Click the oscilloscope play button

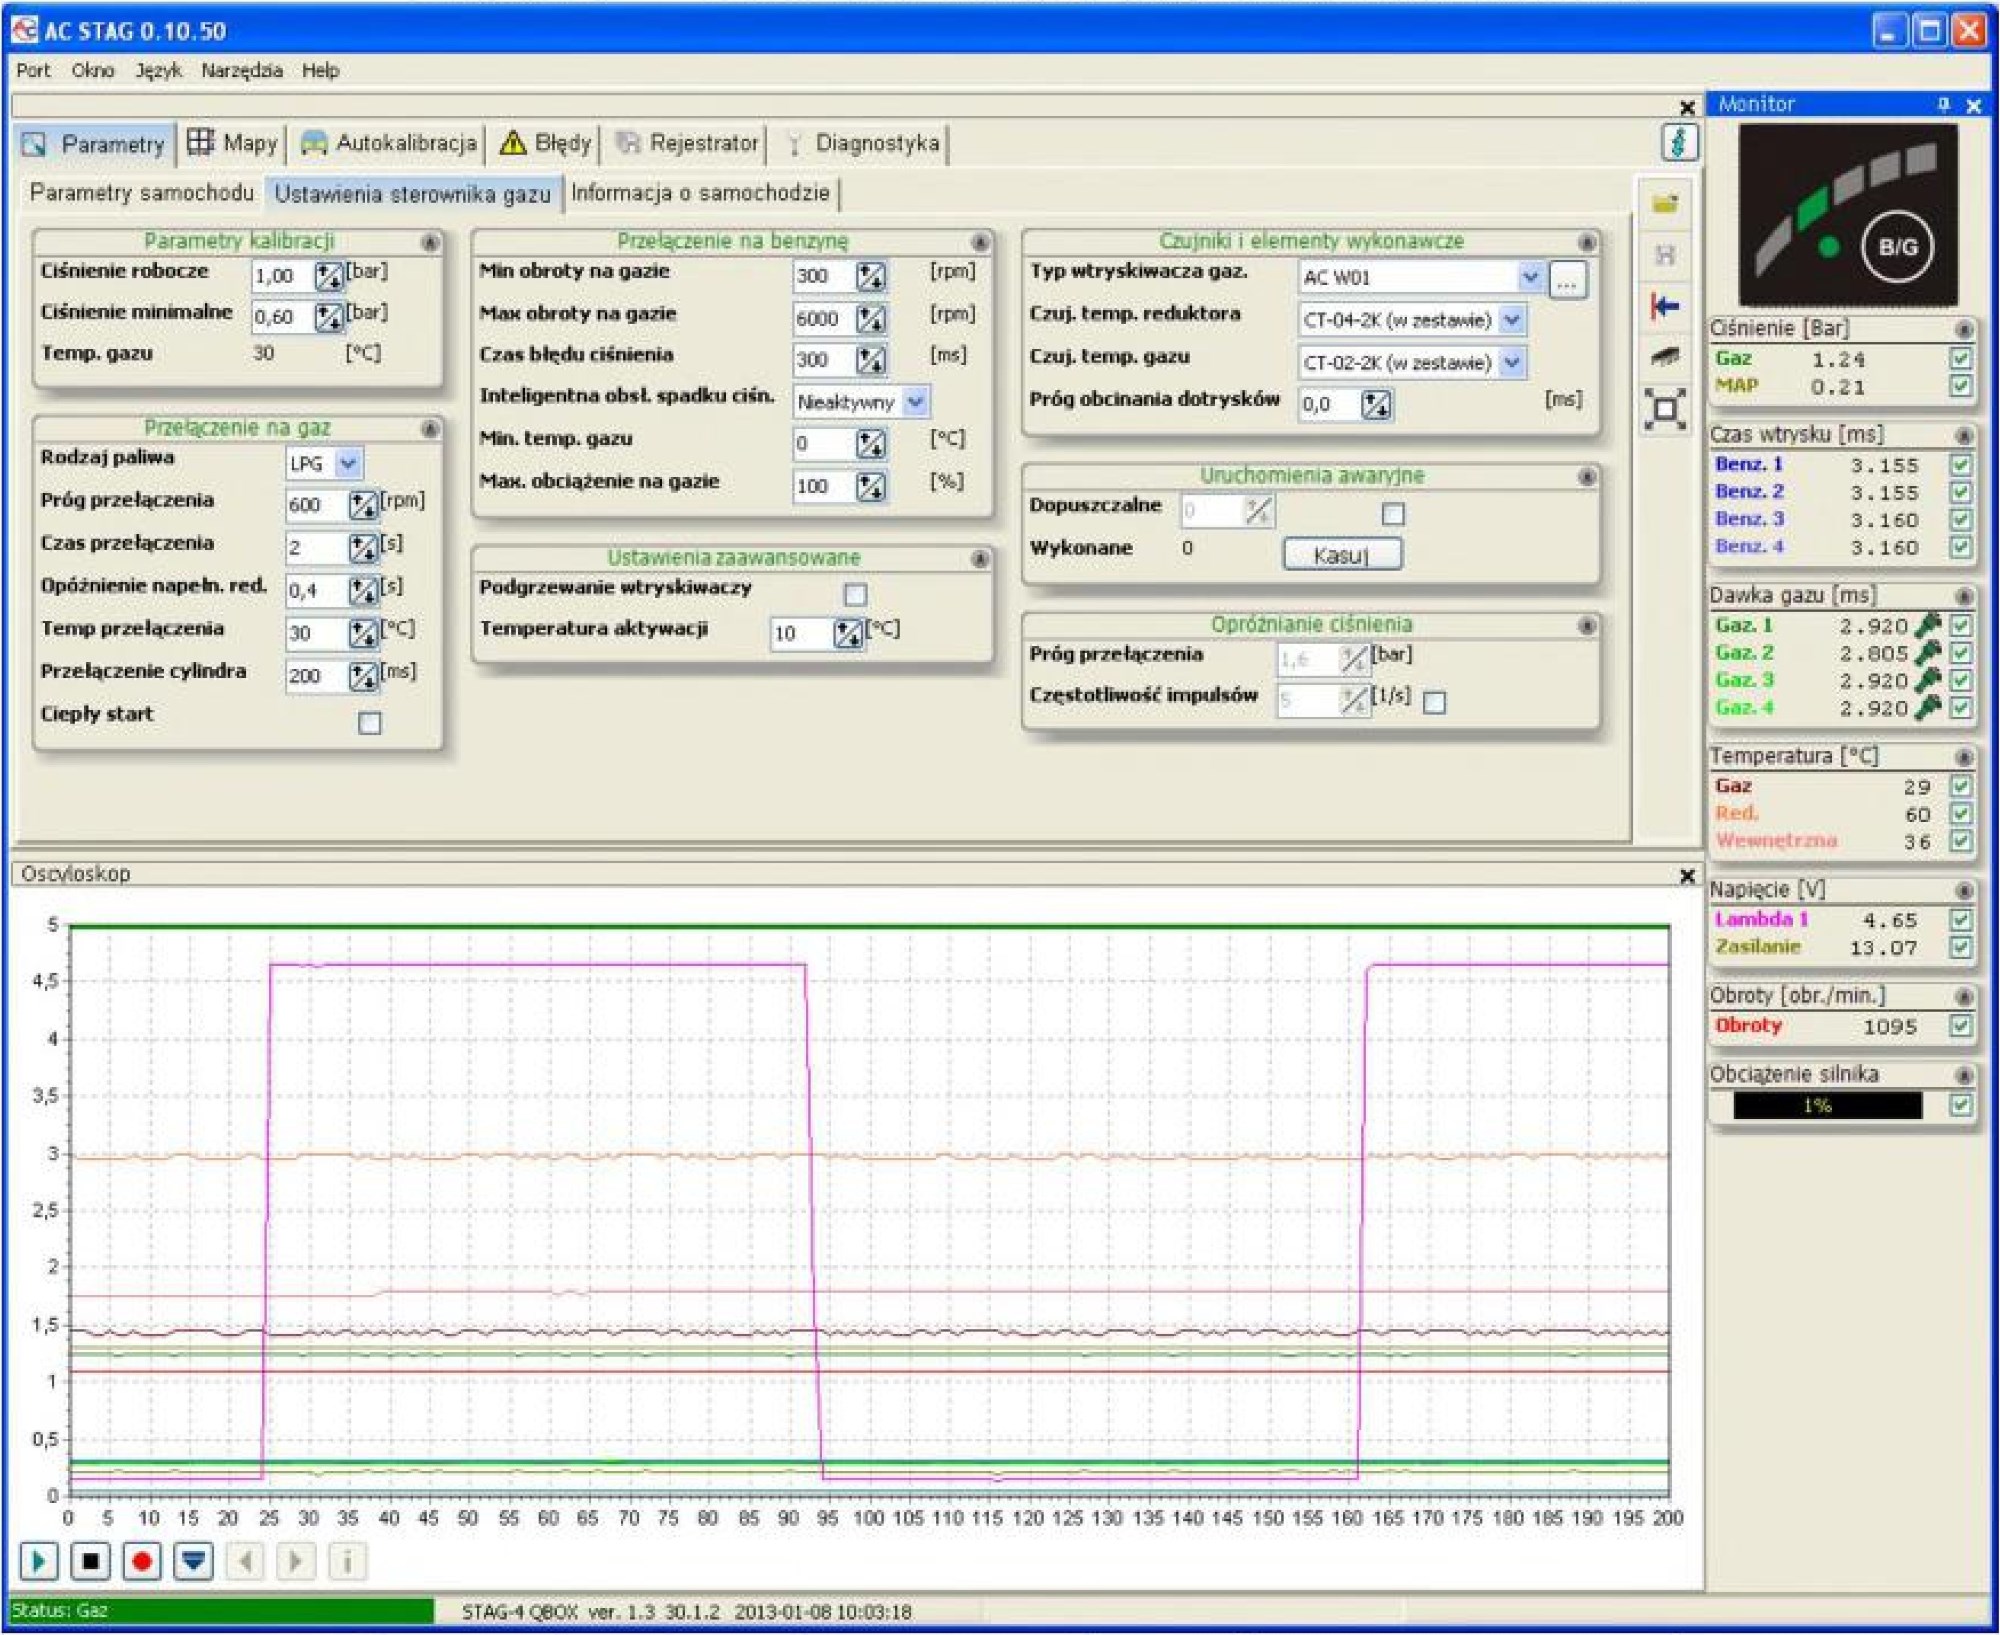[x=38, y=1561]
